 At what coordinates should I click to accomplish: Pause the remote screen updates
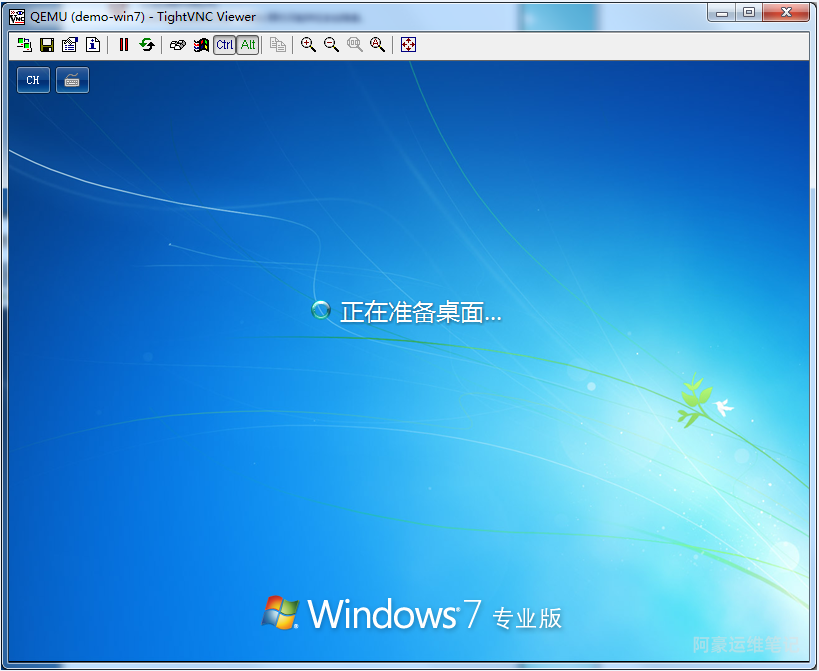[124, 45]
